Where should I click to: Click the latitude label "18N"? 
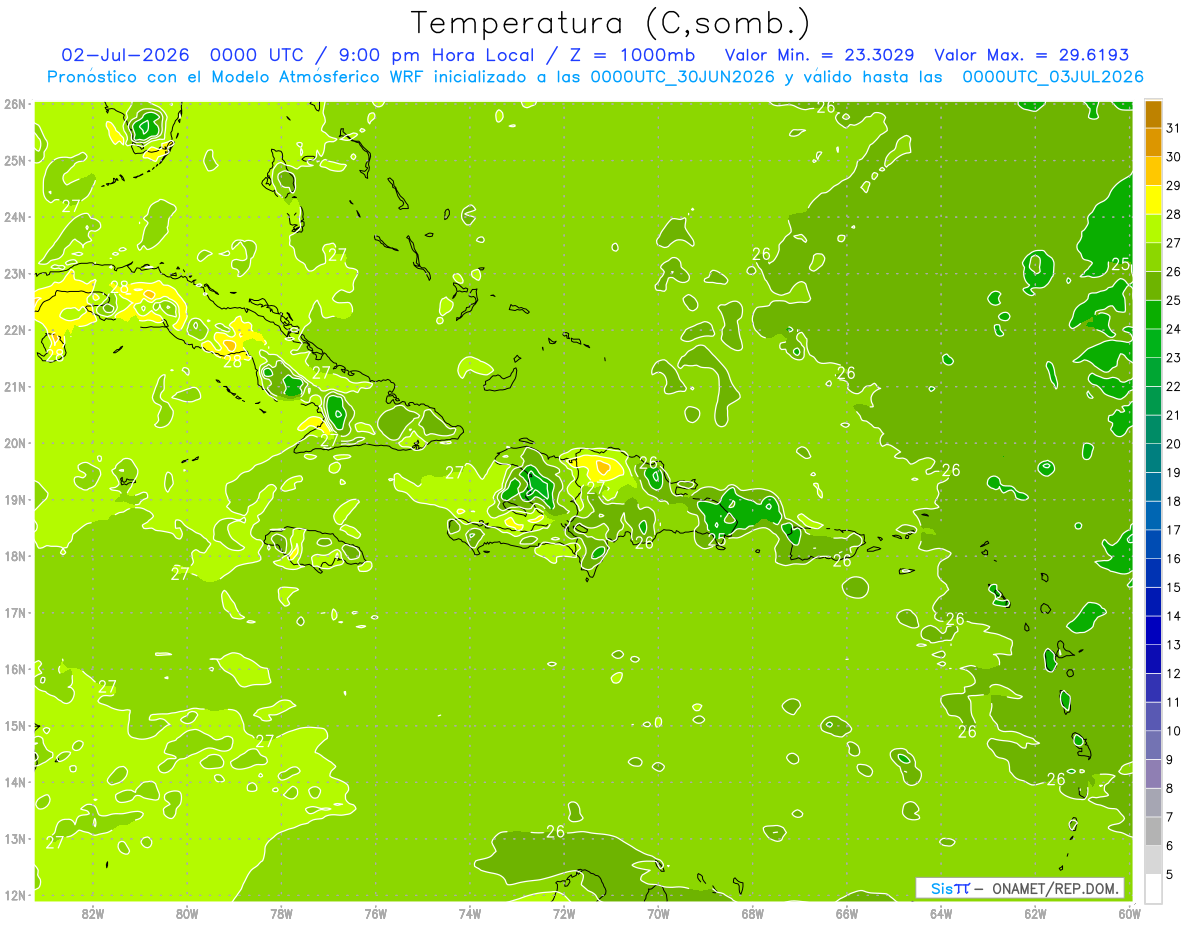pos(15,556)
